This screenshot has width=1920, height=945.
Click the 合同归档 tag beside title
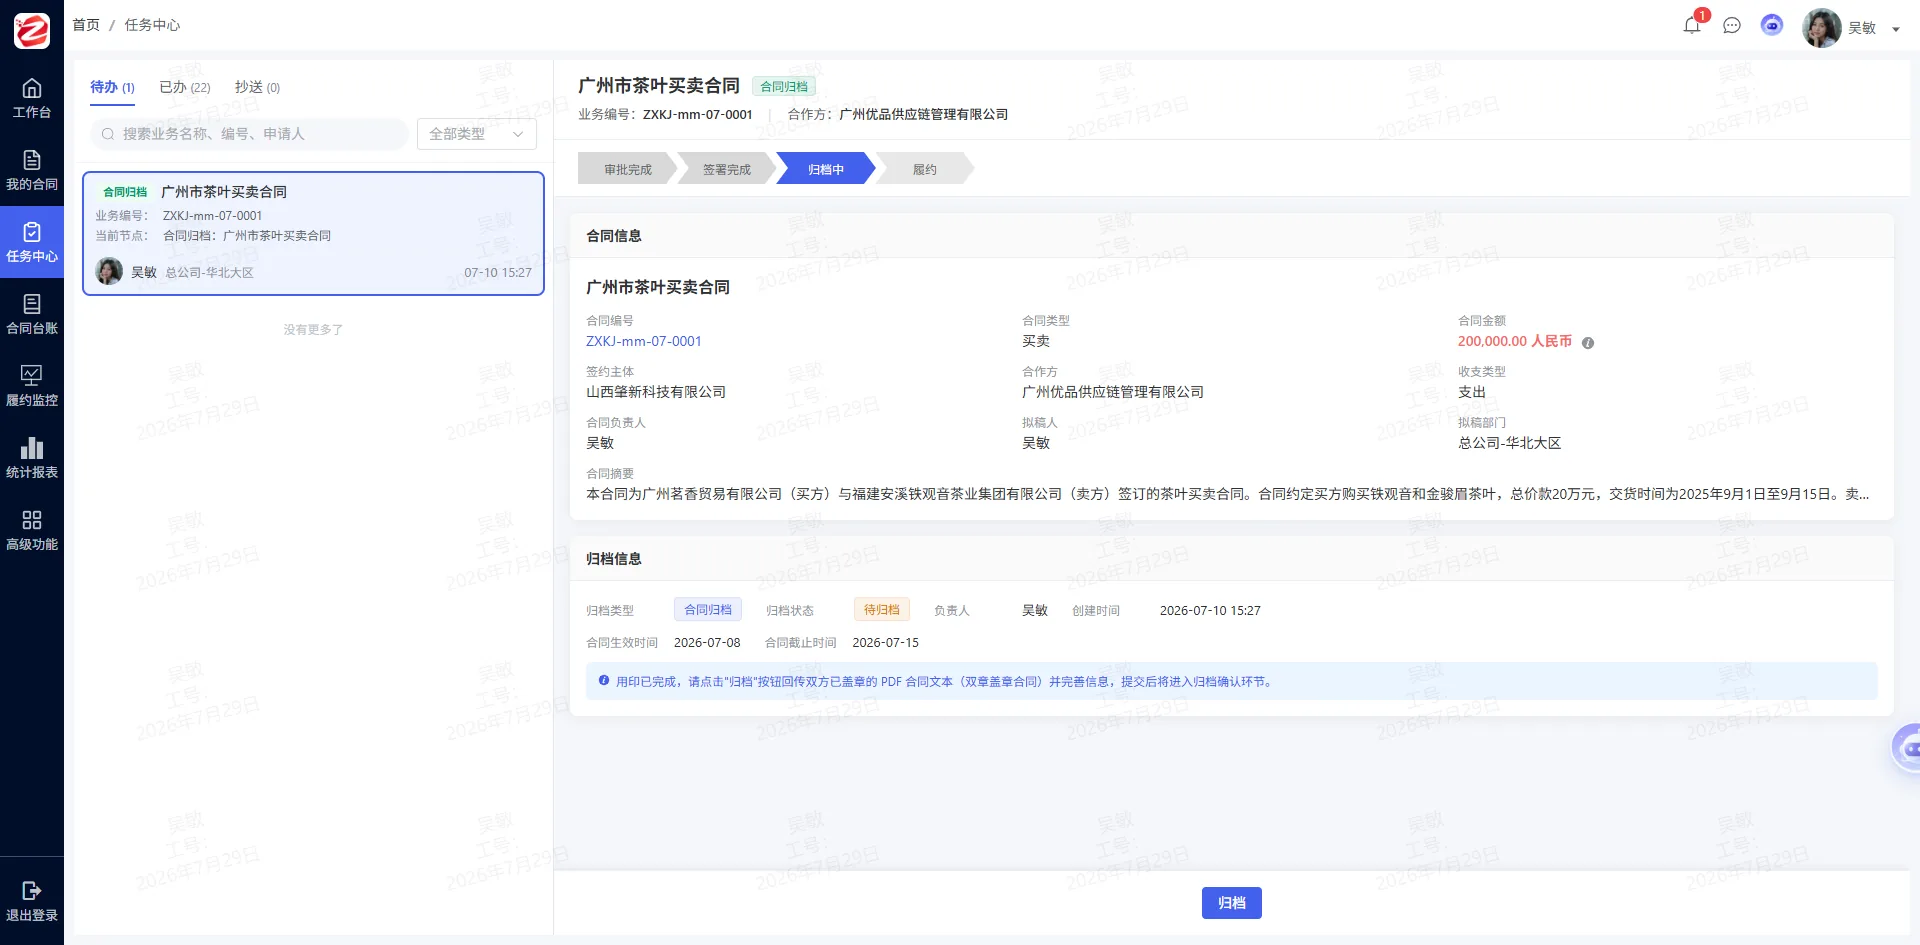(784, 87)
